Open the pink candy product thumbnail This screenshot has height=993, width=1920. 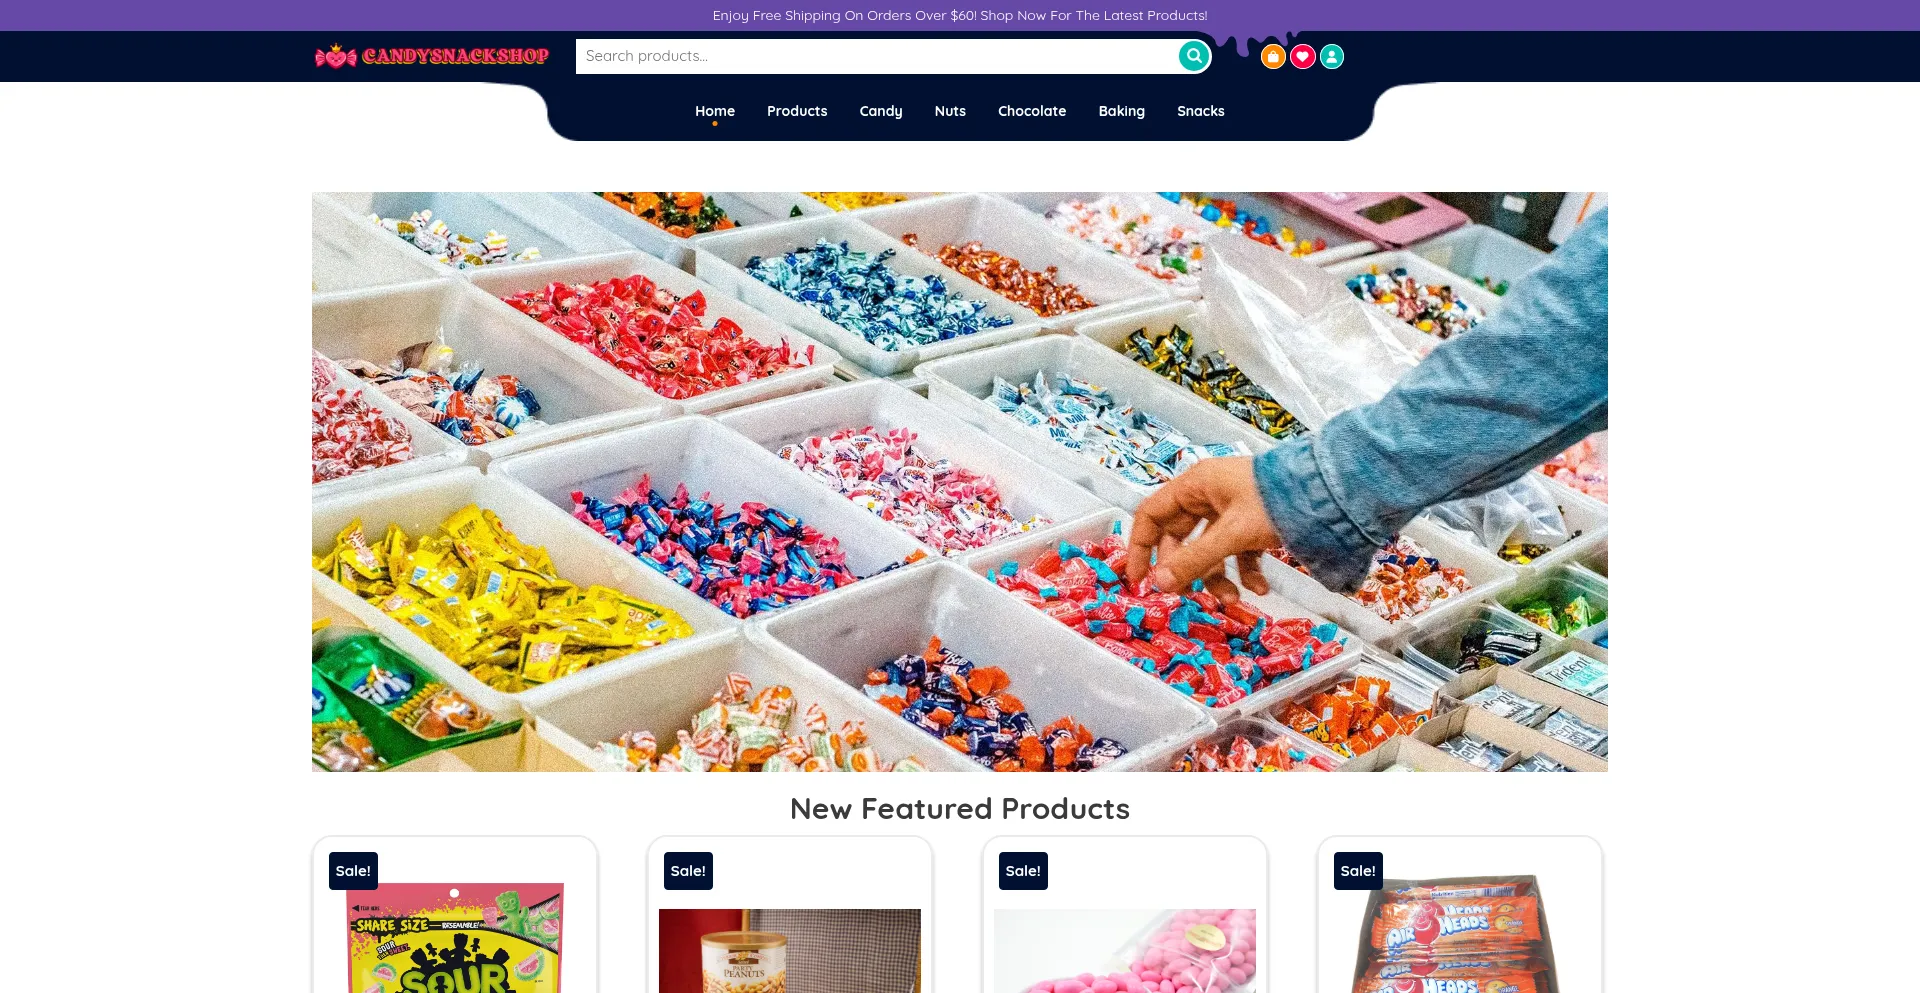pos(1125,951)
